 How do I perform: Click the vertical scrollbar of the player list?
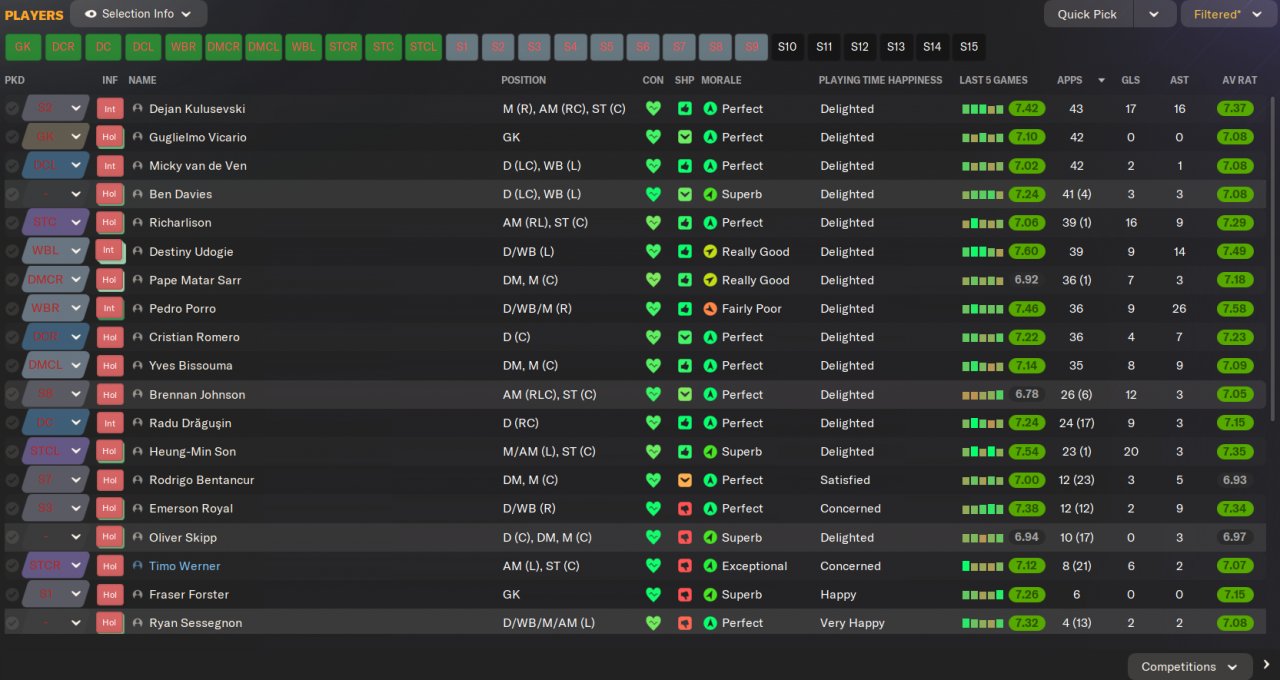(x=1274, y=260)
